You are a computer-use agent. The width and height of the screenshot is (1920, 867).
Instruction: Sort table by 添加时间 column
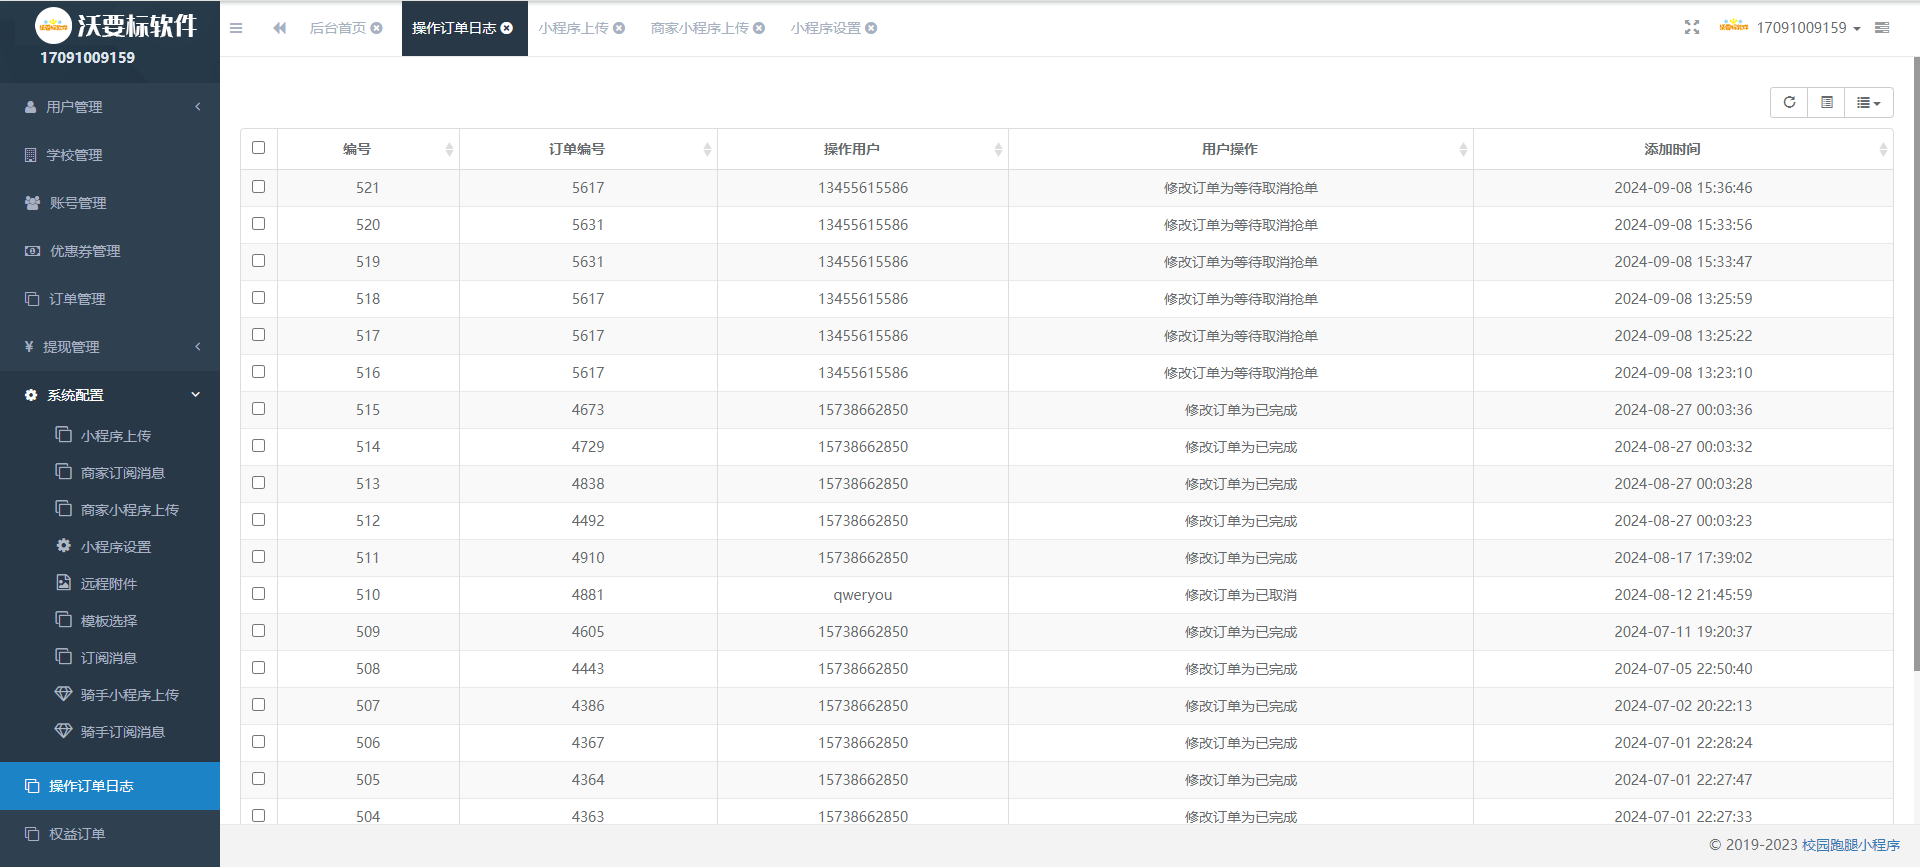click(x=1683, y=149)
